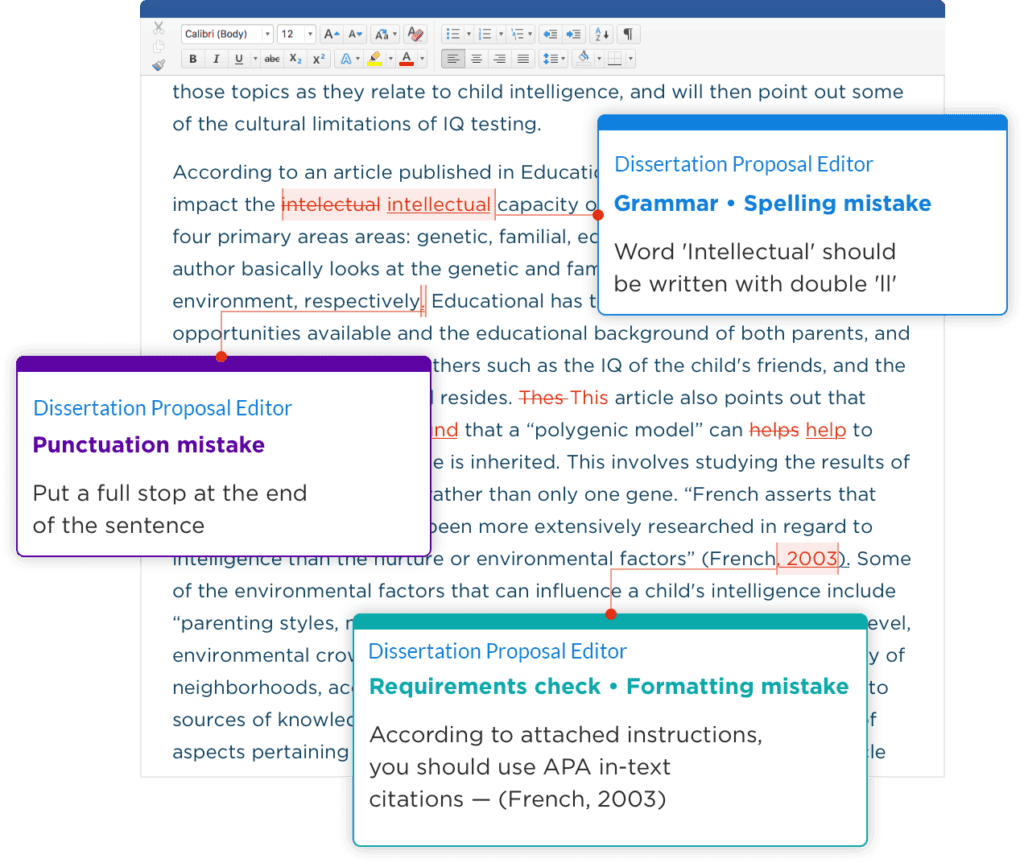This screenshot has width=1024, height=863.
Task: Toggle italic formatting
Action: (x=216, y=59)
